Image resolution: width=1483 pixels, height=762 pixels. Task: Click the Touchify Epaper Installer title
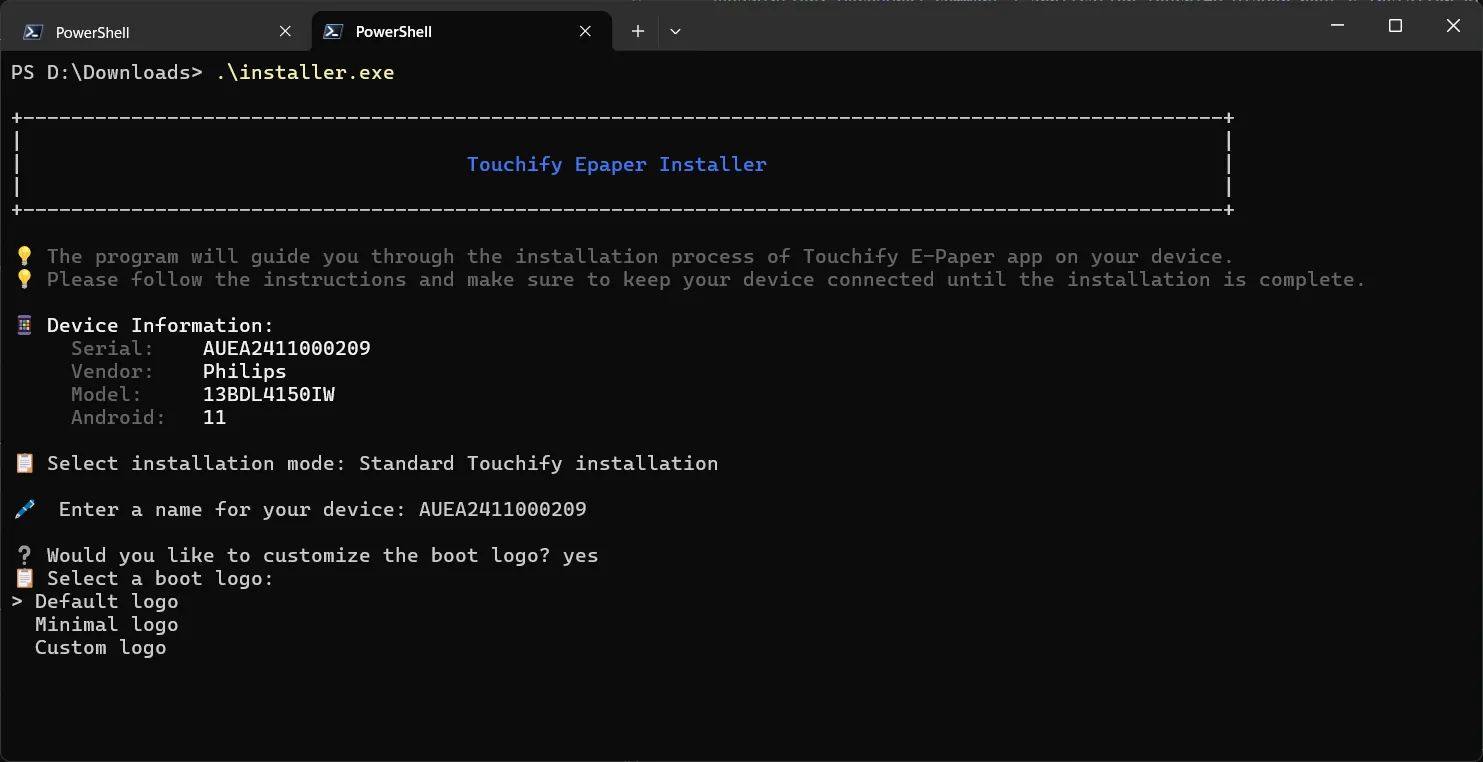click(x=617, y=165)
